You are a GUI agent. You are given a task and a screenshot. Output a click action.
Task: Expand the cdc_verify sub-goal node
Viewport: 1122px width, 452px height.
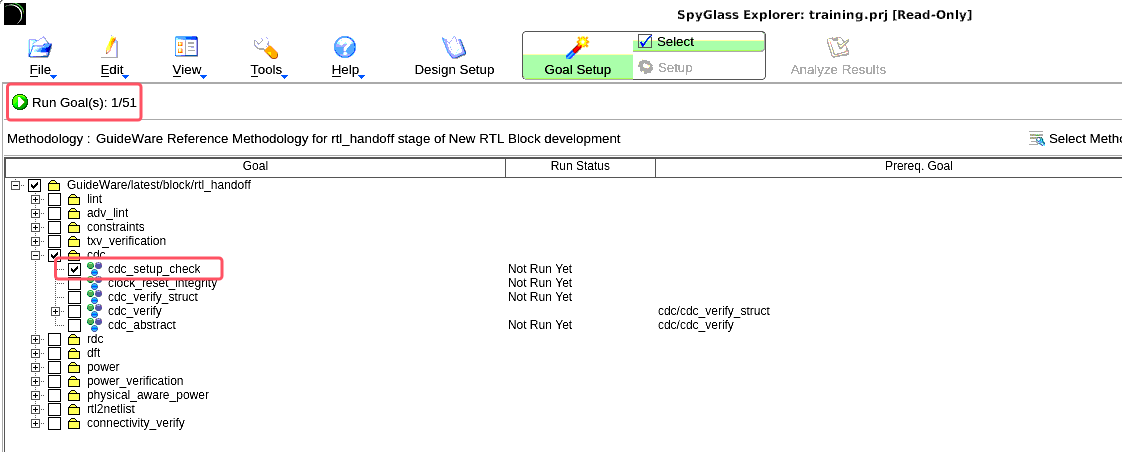(x=55, y=311)
